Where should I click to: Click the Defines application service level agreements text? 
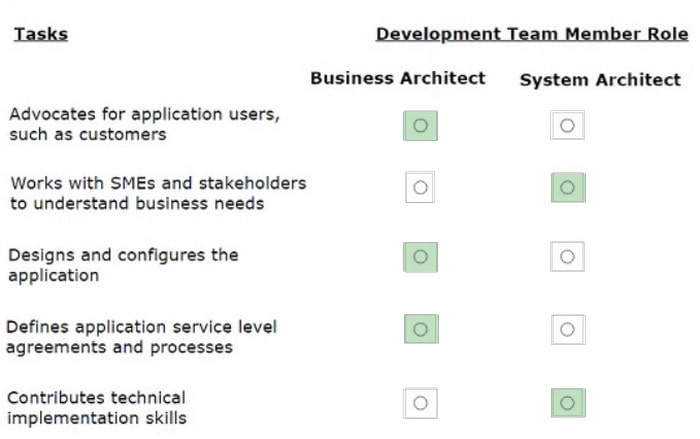(x=142, y=337)
